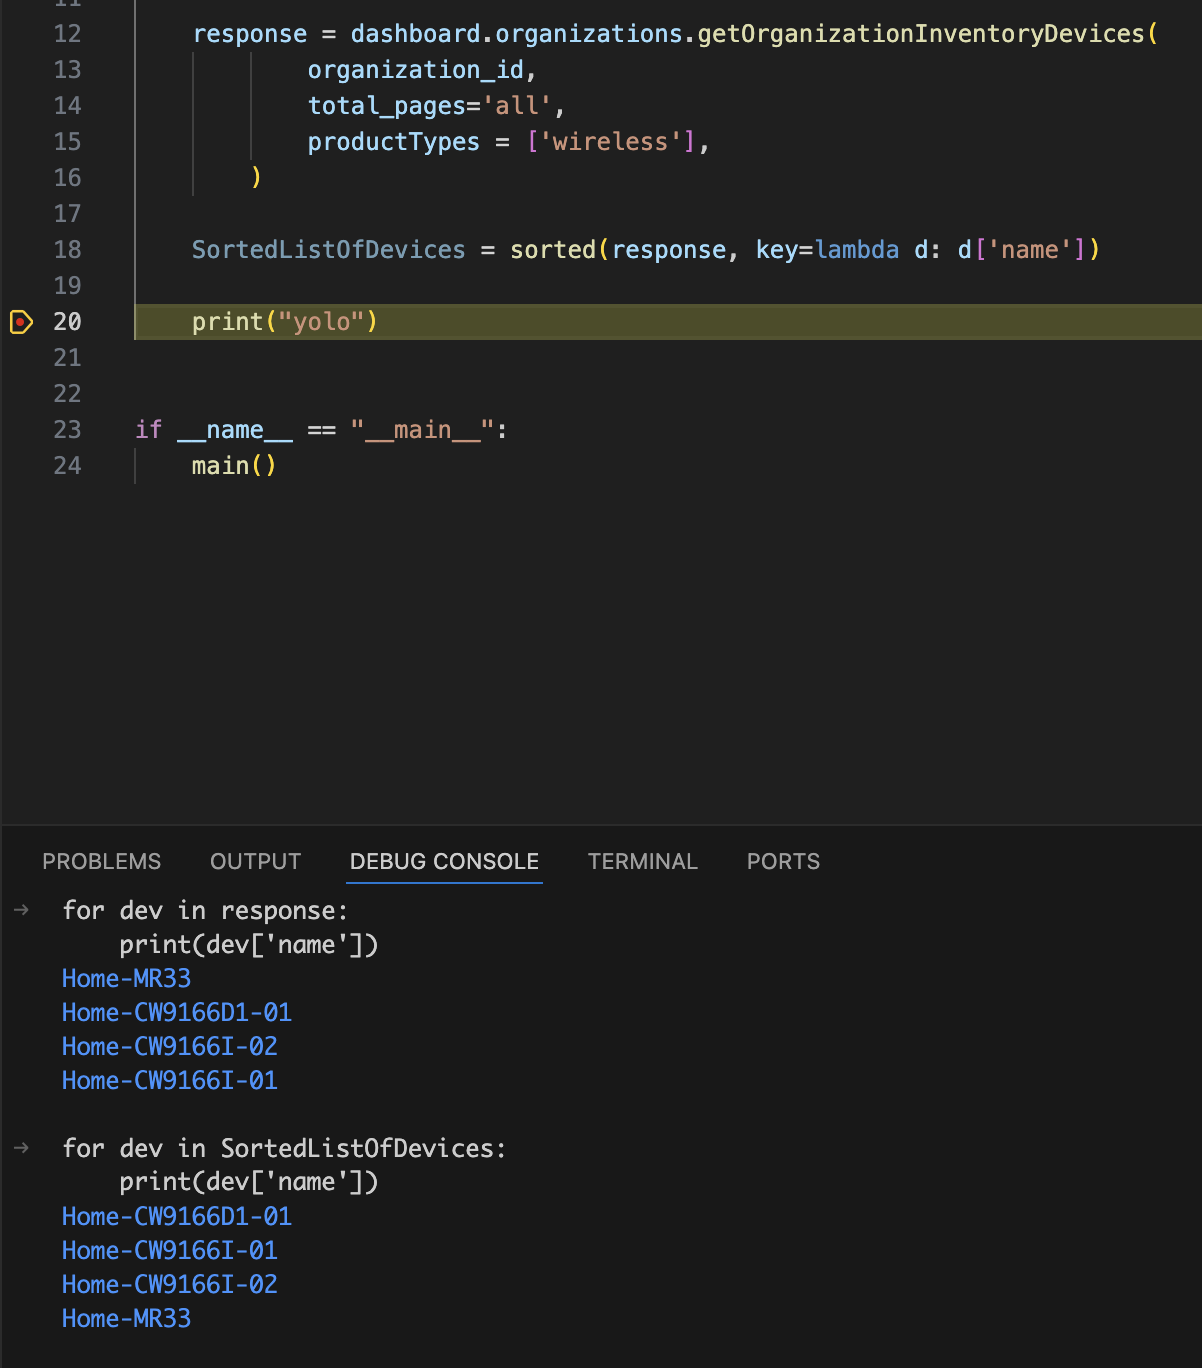Viewport: 1202px width, 1368px height.
Task: Click the Home-CW9166D1-01 link in first listing
Action: pyautogui.click(x=176, y=1012)
